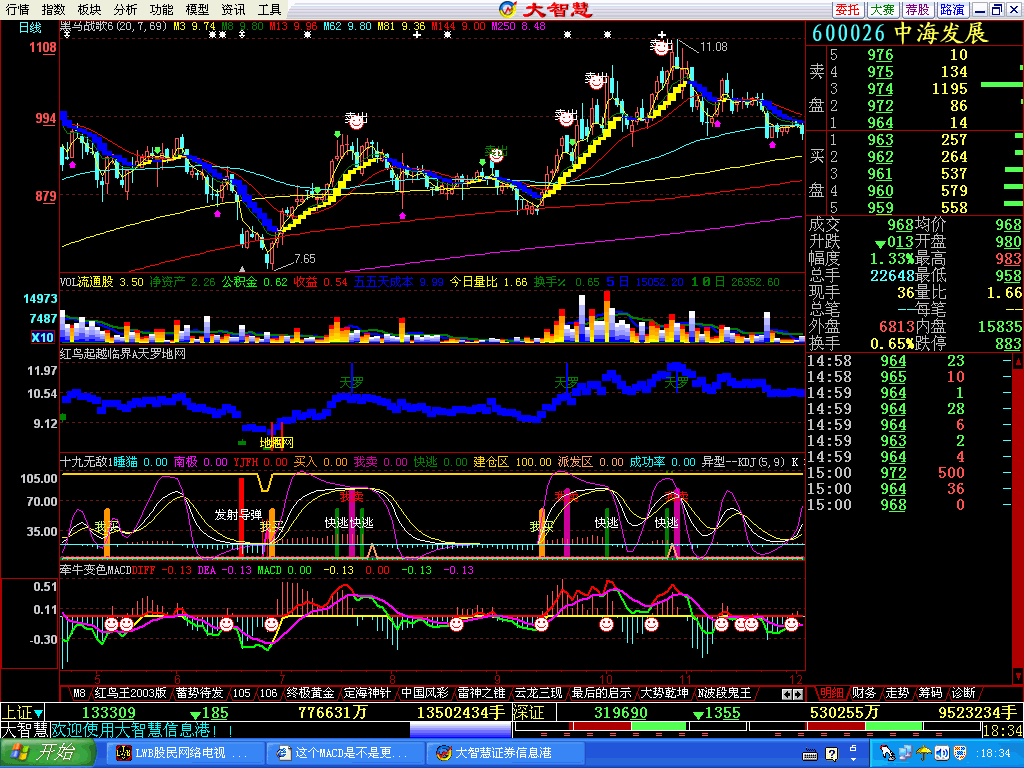Select the 106 tab
The height and width of the screenshot is (768, 1024).
(x=268, y=693)
